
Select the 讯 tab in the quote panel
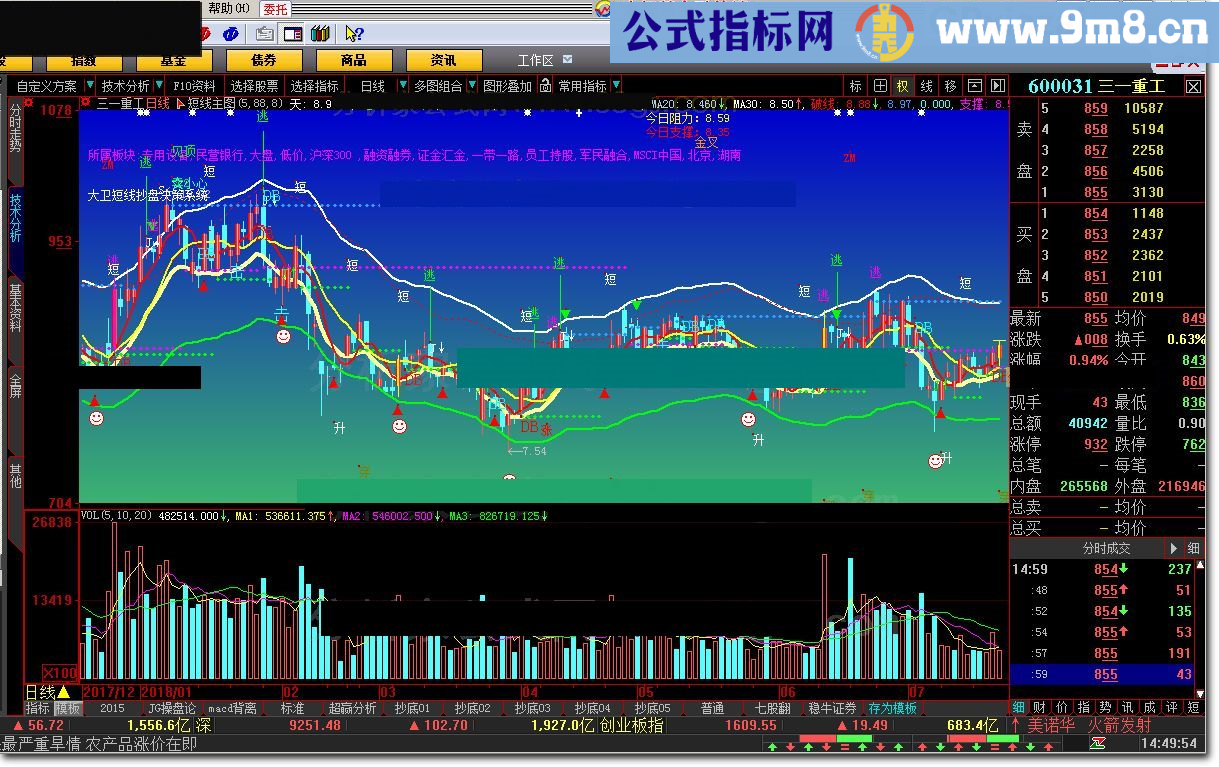(x=1127, y=707)
